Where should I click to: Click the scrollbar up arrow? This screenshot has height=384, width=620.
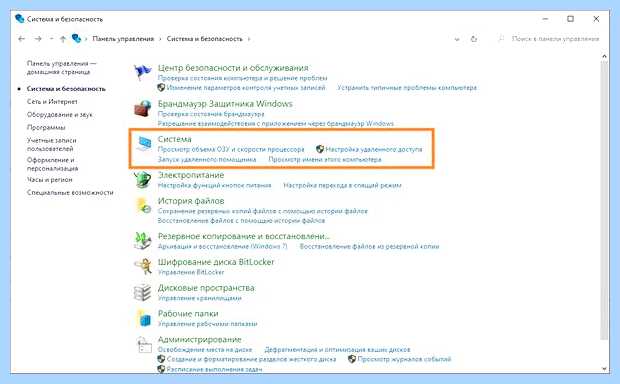604,56
